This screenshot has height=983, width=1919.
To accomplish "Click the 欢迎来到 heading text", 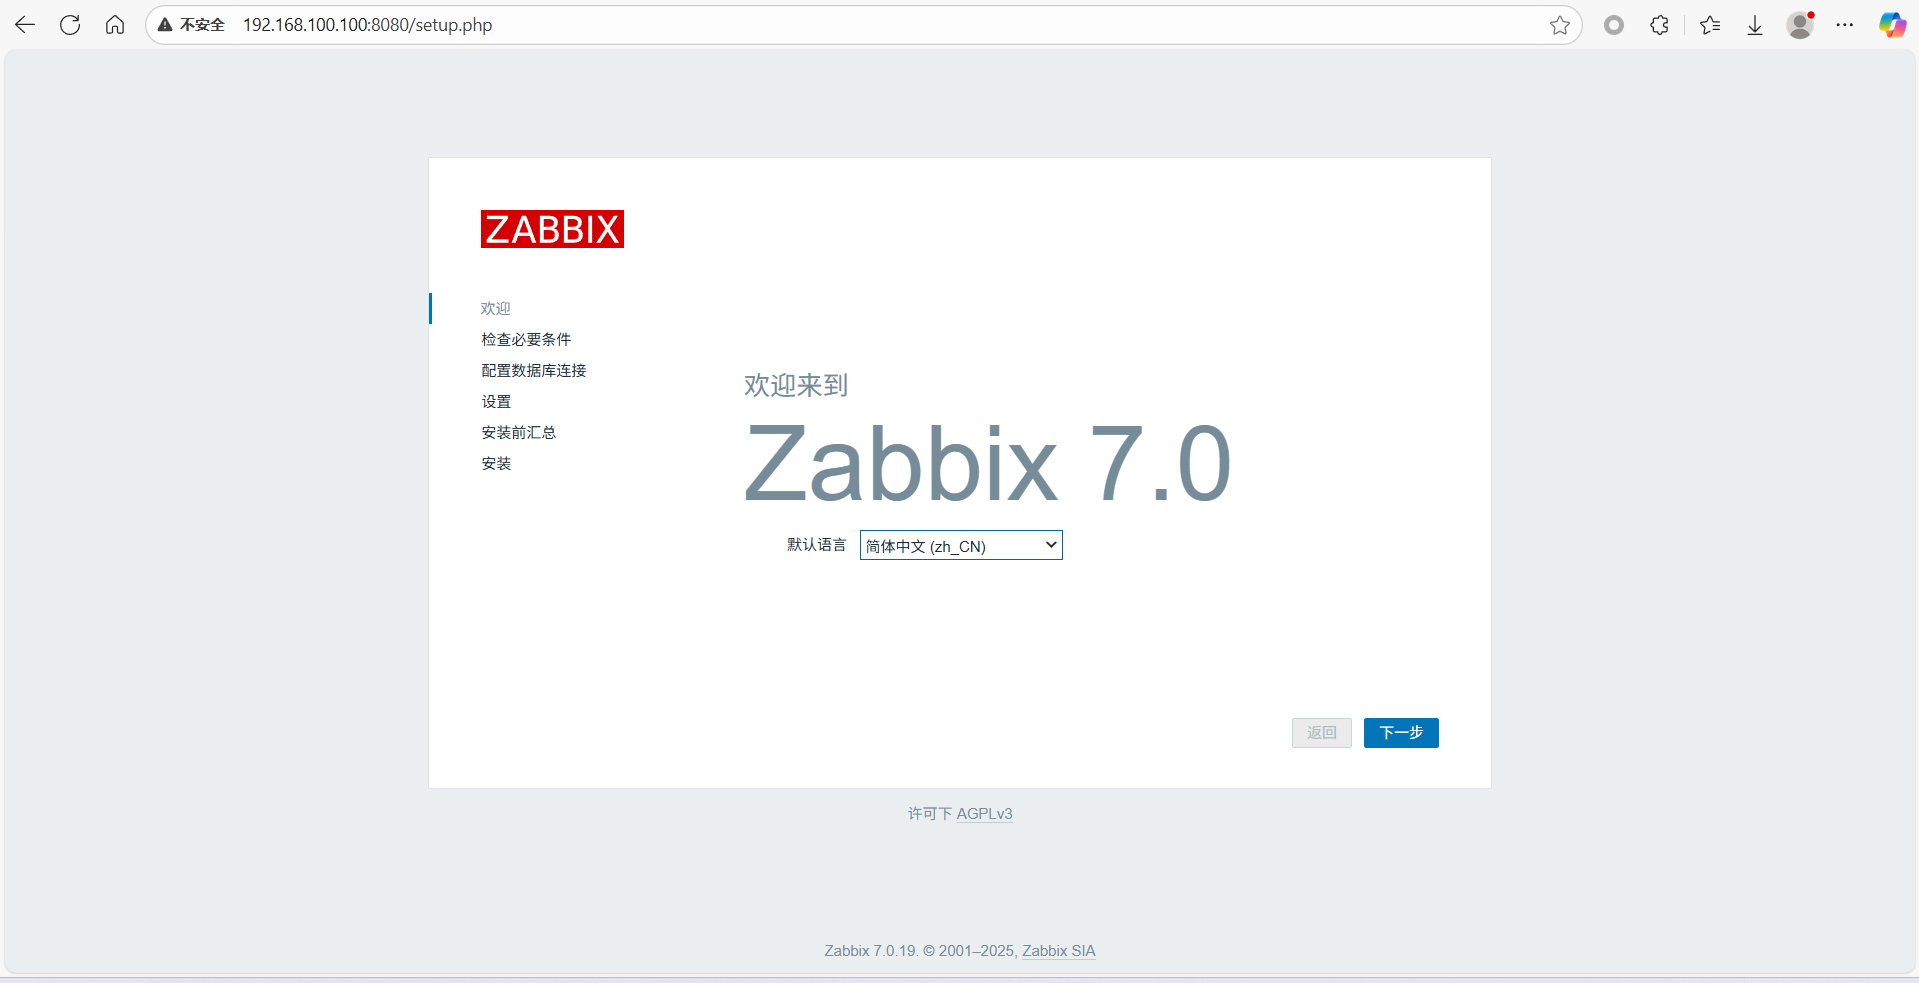I will pyautogui.click(x=796, y=385).
